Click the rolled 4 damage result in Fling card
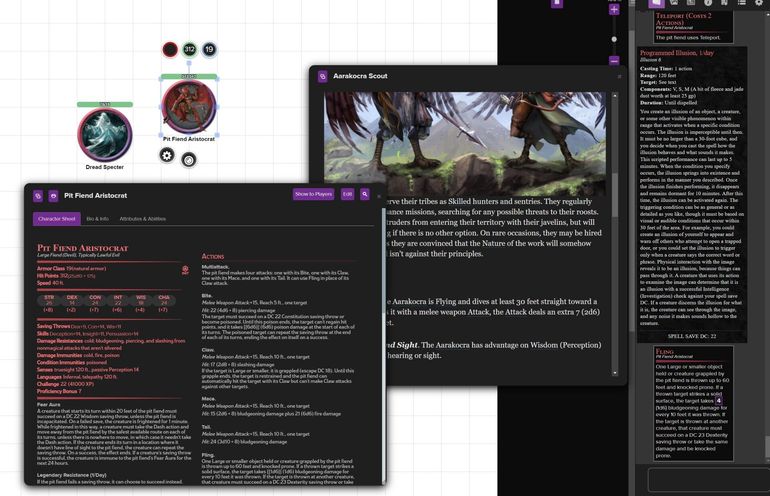 click(x=718, y=401)
